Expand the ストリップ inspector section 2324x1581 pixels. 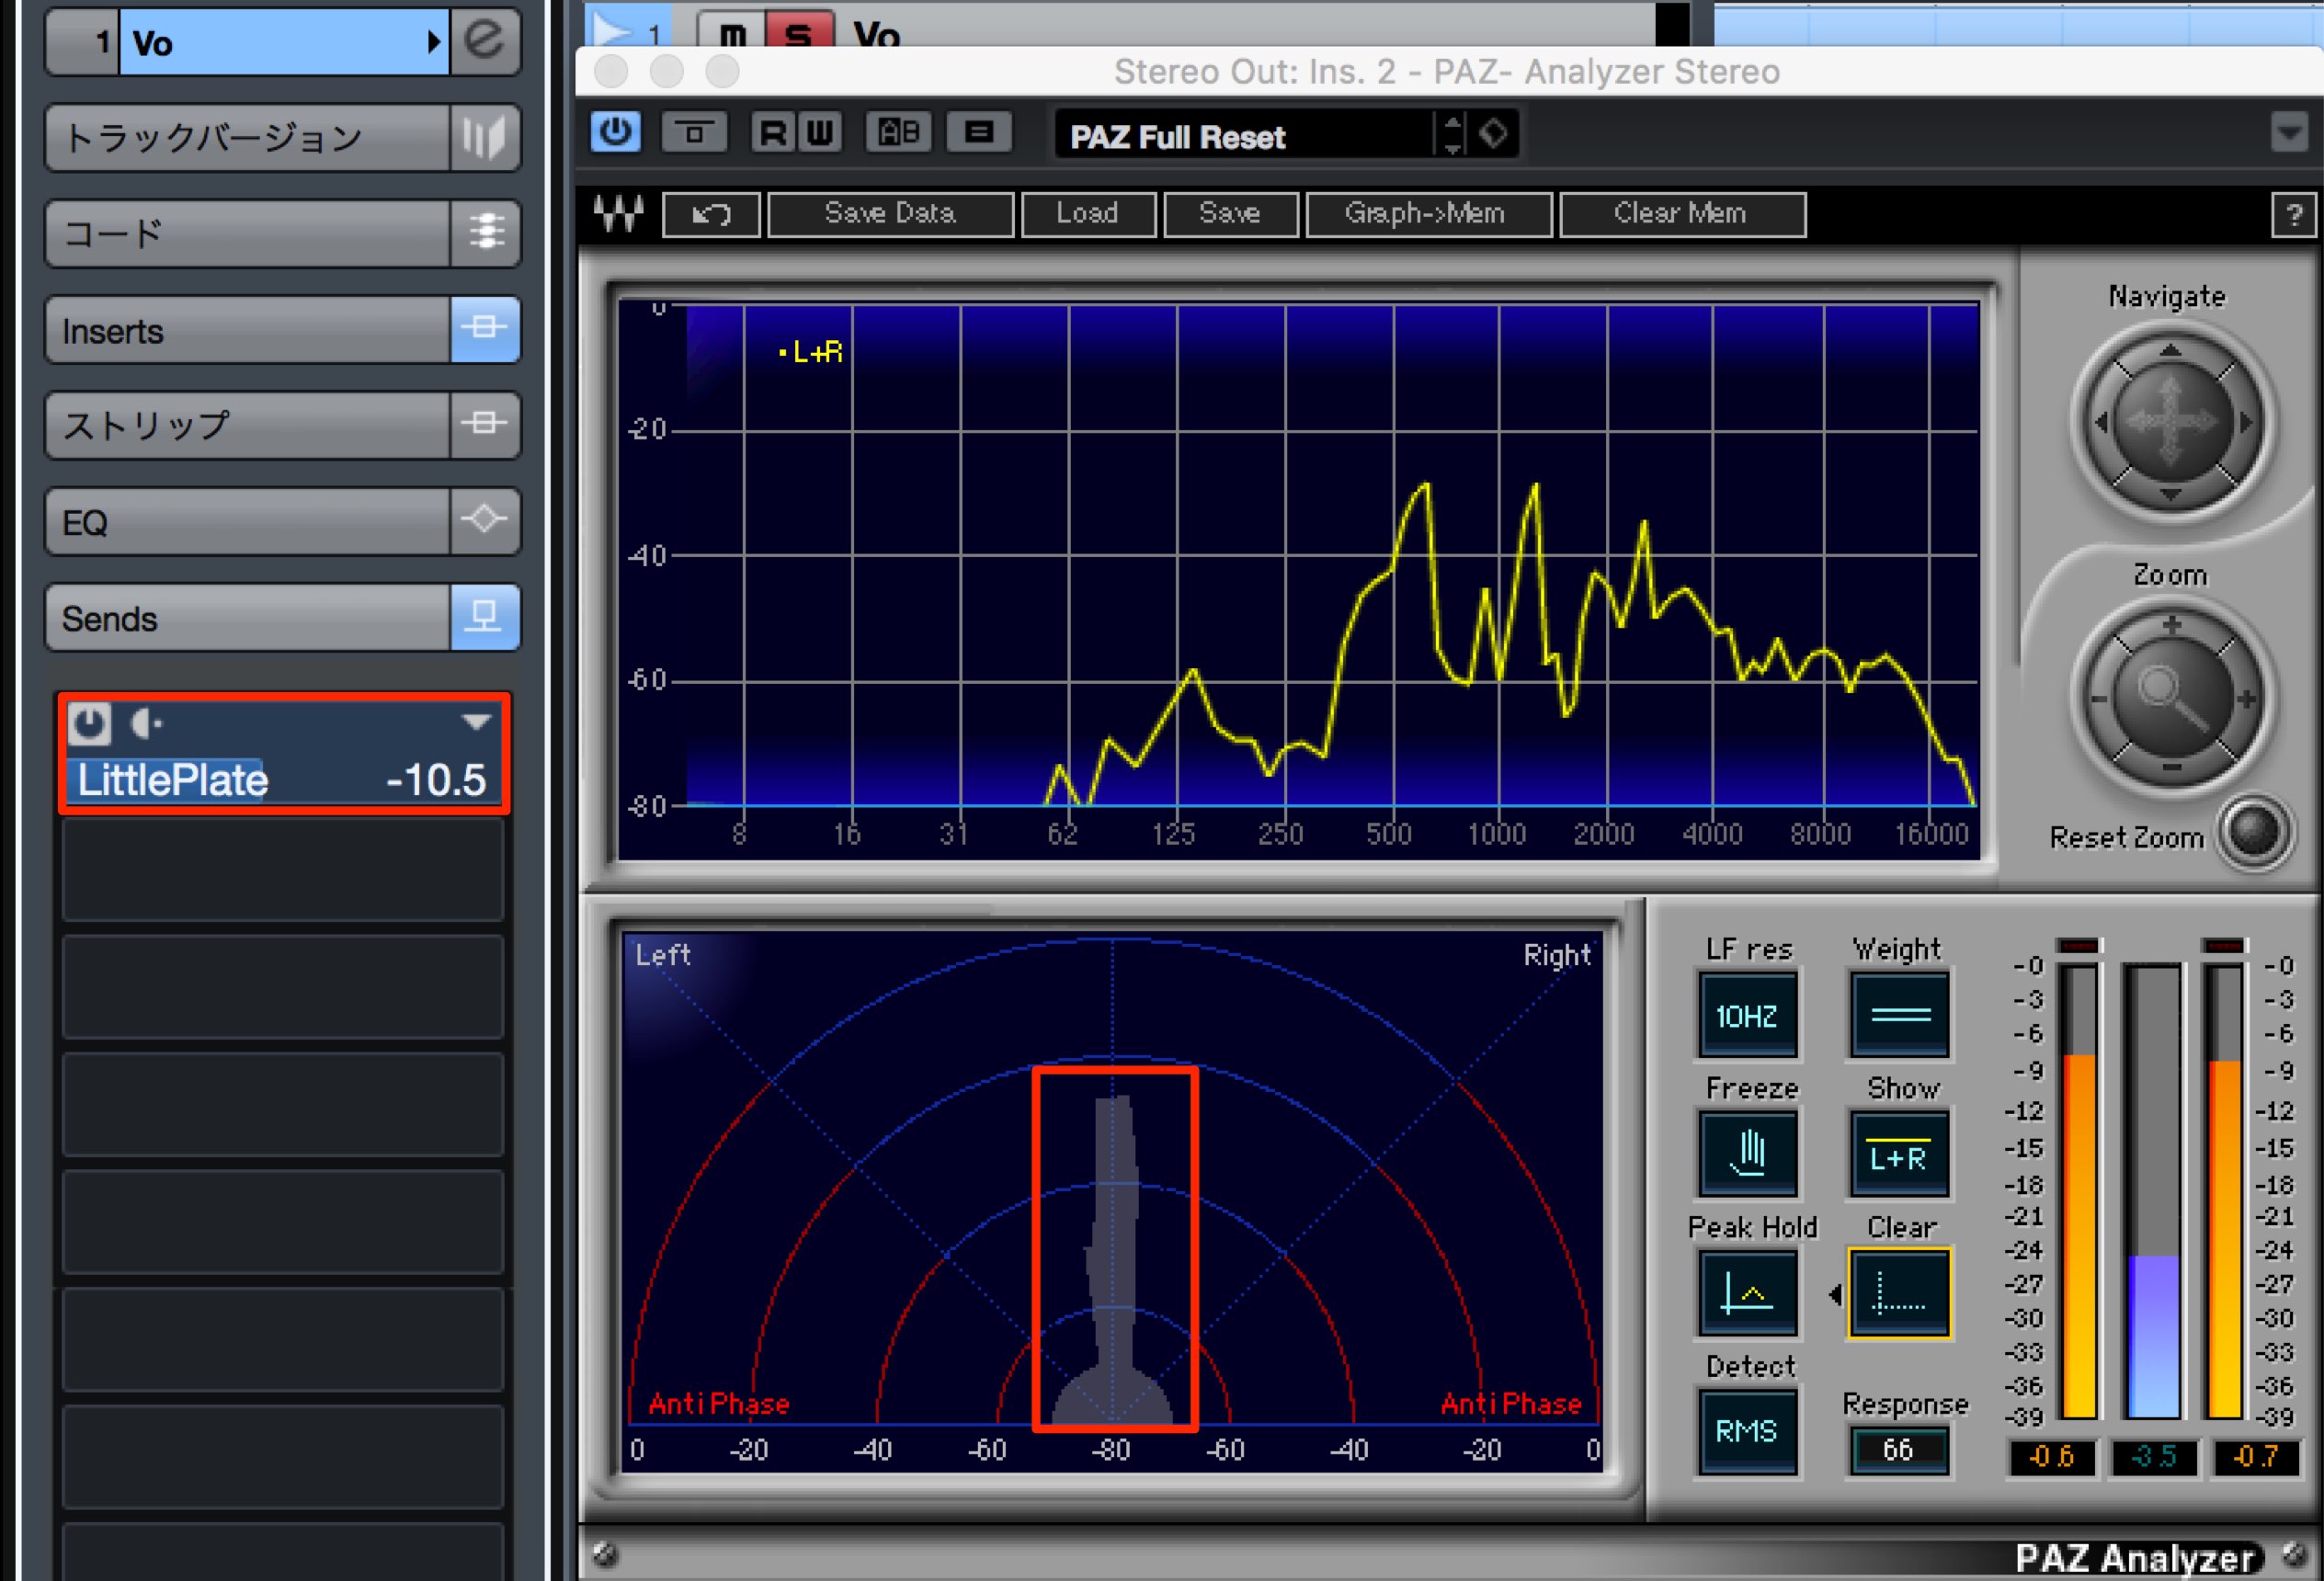coord(248,425)
